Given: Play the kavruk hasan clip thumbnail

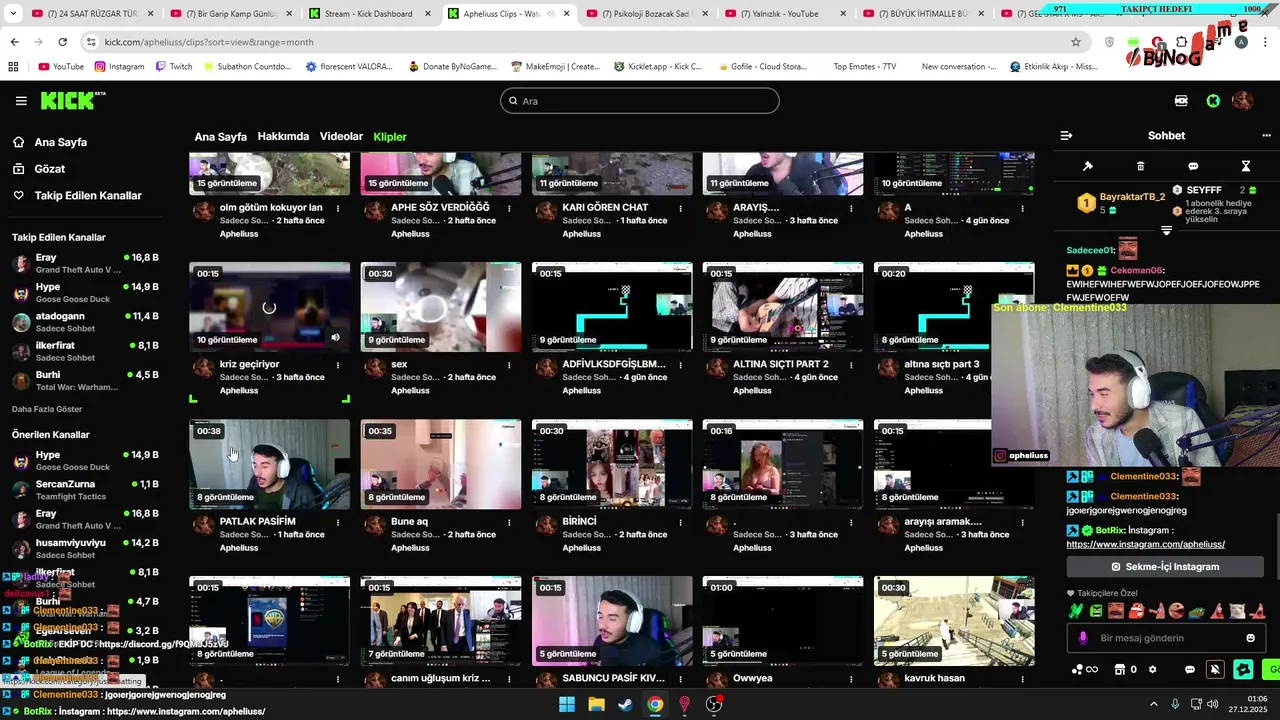Looking at the screenshot, I should point(954,621).
